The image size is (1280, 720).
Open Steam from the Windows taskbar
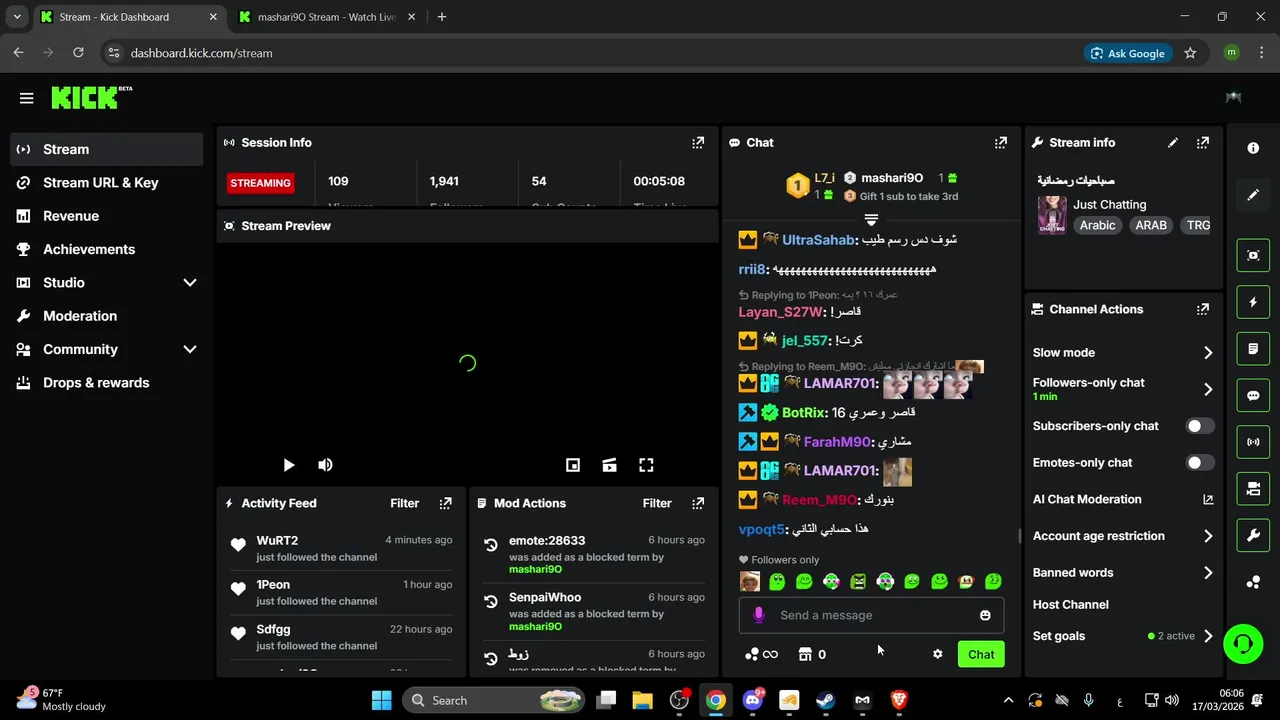pyautogui.click(x=825, y=700)
